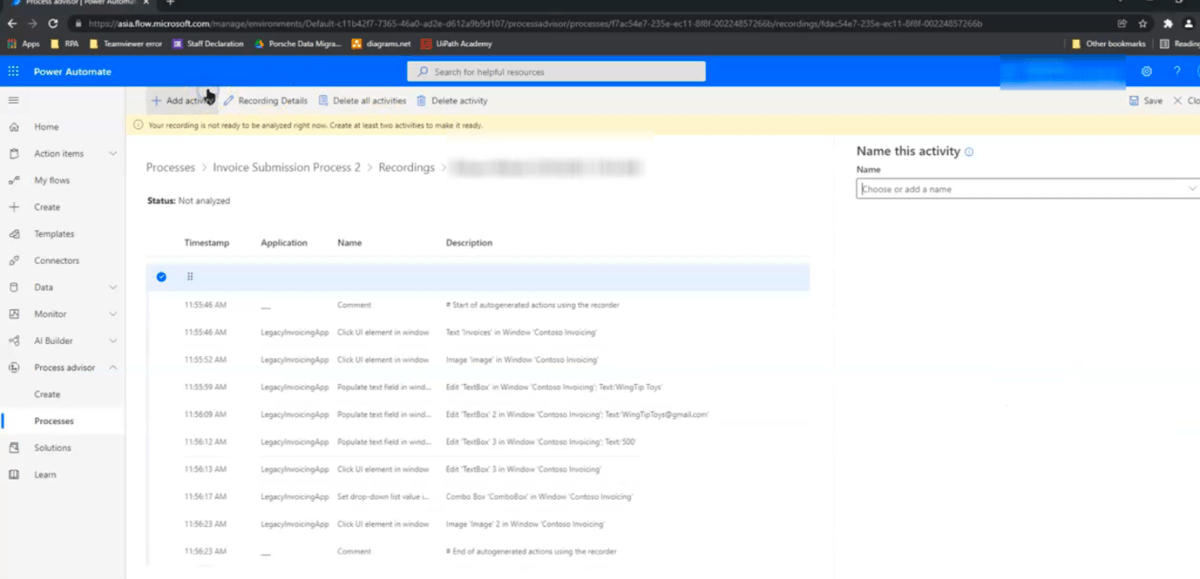
Task: Click the Templates icon in sidebar
Action: (x=14, y=234)
